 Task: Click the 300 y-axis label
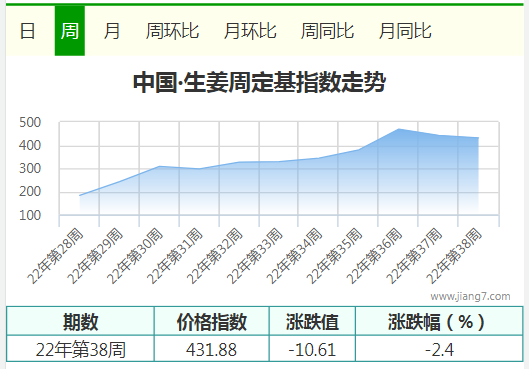tap(30, 168)
